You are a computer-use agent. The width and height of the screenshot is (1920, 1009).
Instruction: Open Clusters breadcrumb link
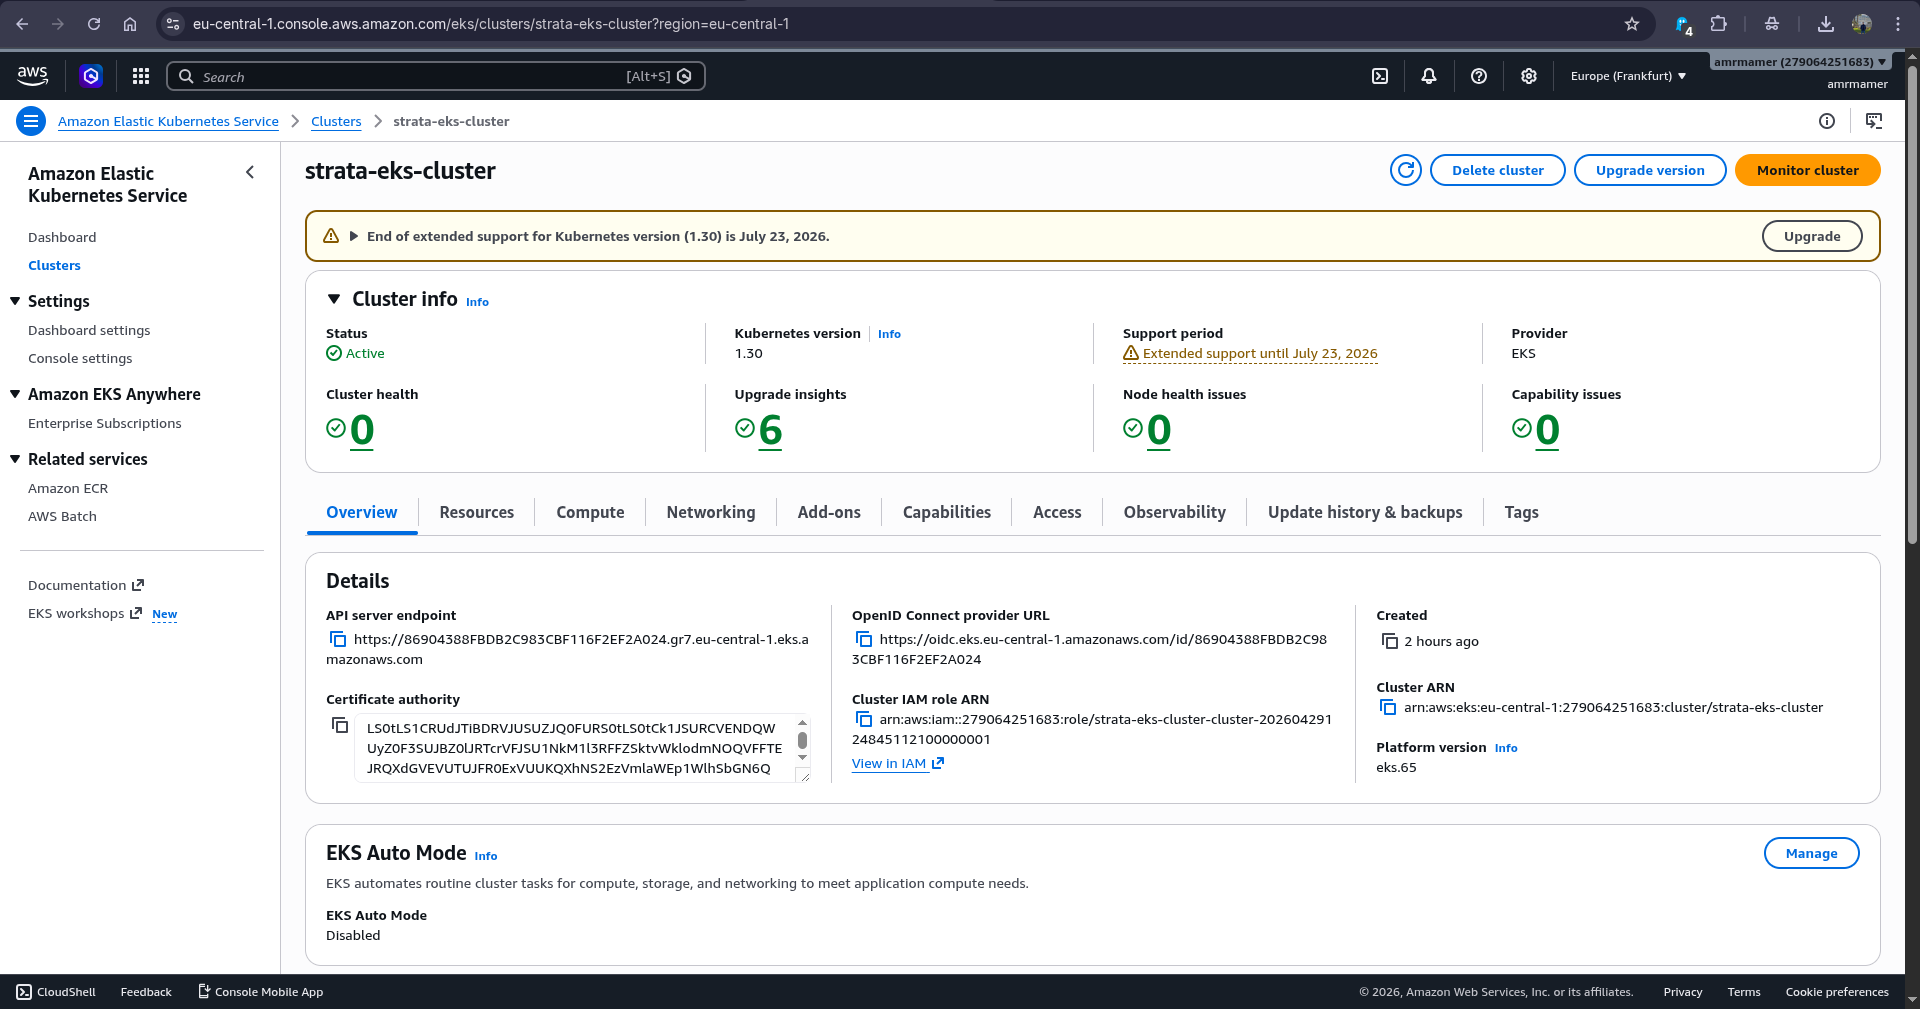[x=336, y=121]
